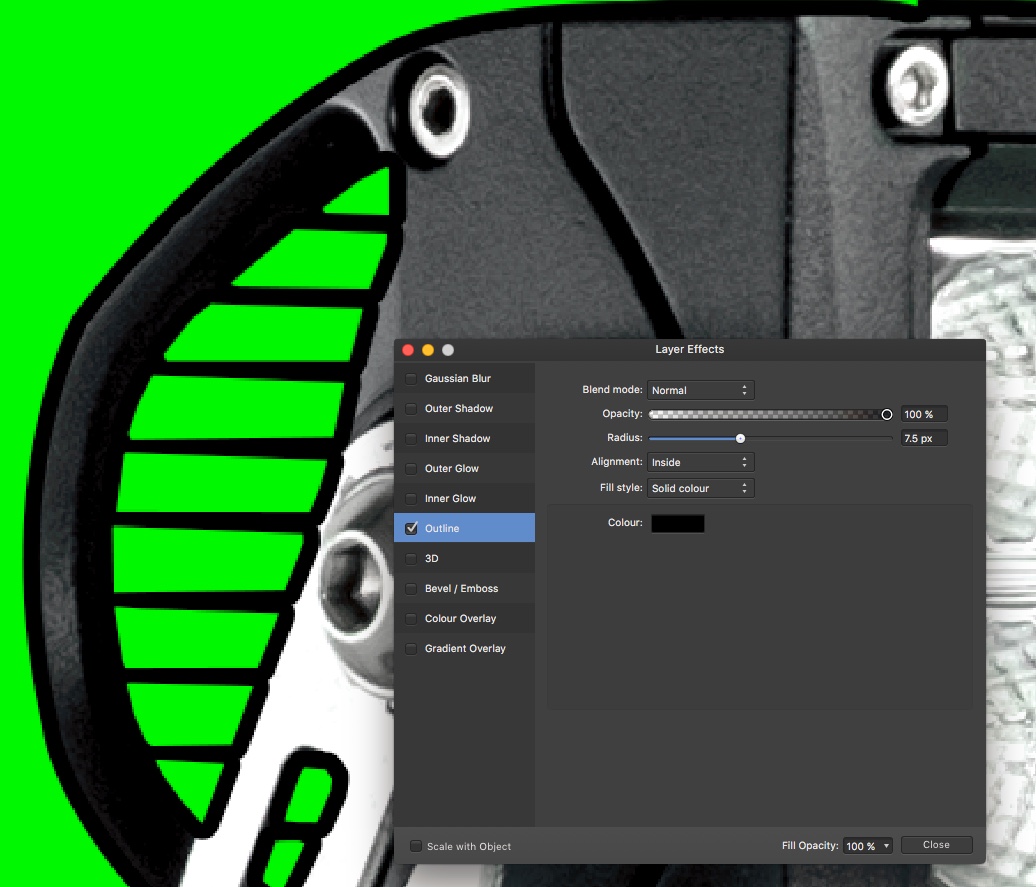This screenshot has height=887, width=1036.
Task: Click the Opacity slider track
Action: point(770,414)
